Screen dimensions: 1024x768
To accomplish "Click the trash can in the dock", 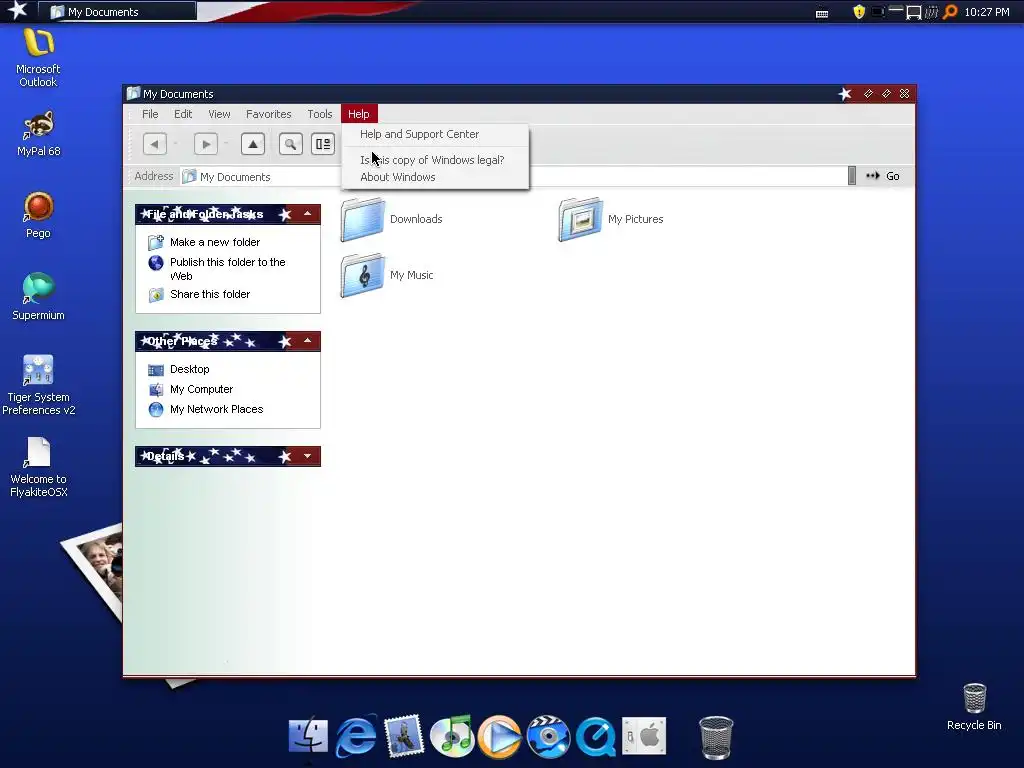I will [716, 738].
